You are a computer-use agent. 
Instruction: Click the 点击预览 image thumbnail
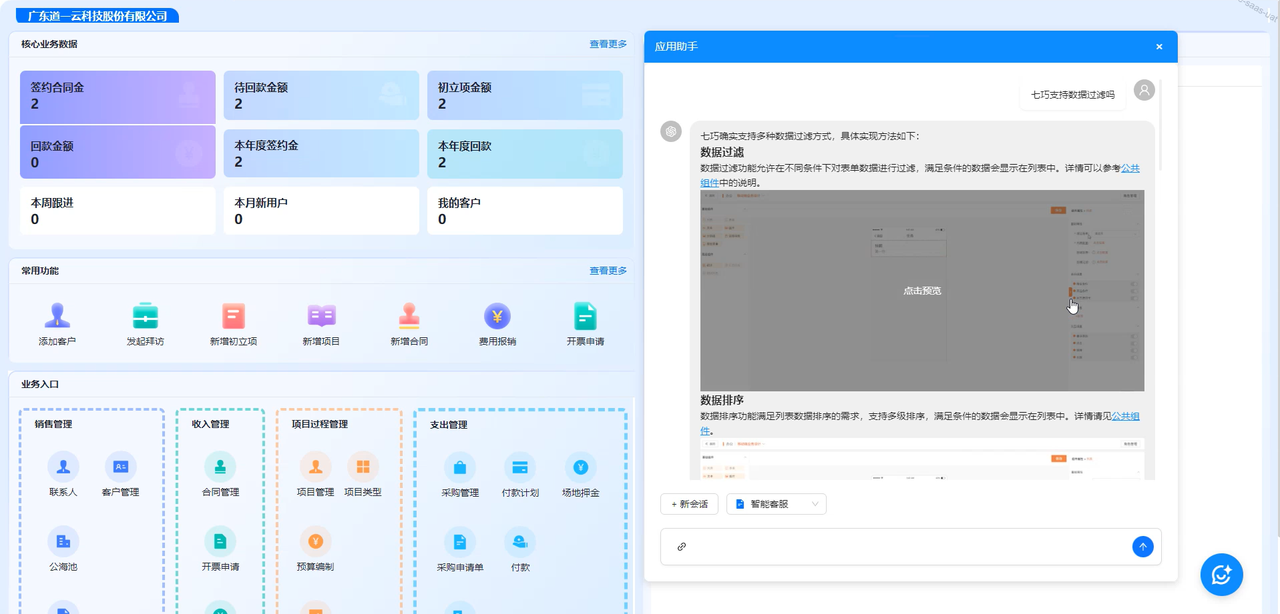click(x=921, y=291)
